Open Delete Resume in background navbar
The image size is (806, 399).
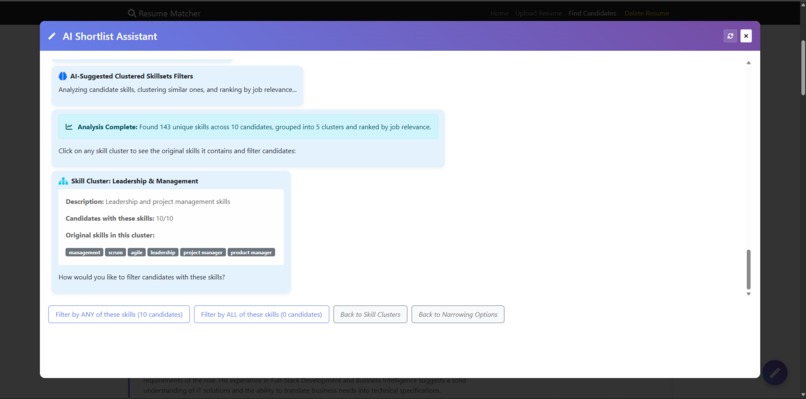pos(647,13)
